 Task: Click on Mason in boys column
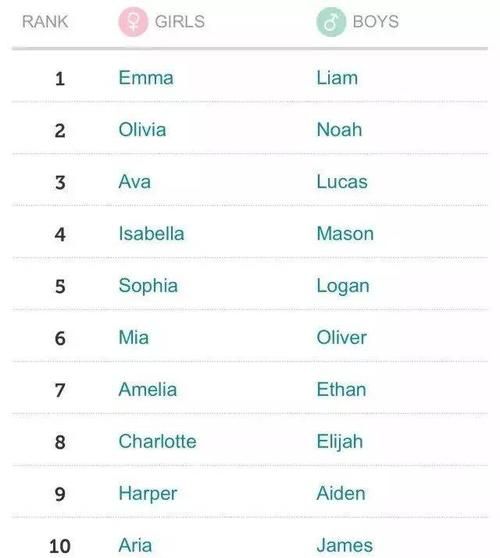click(345, 234)
